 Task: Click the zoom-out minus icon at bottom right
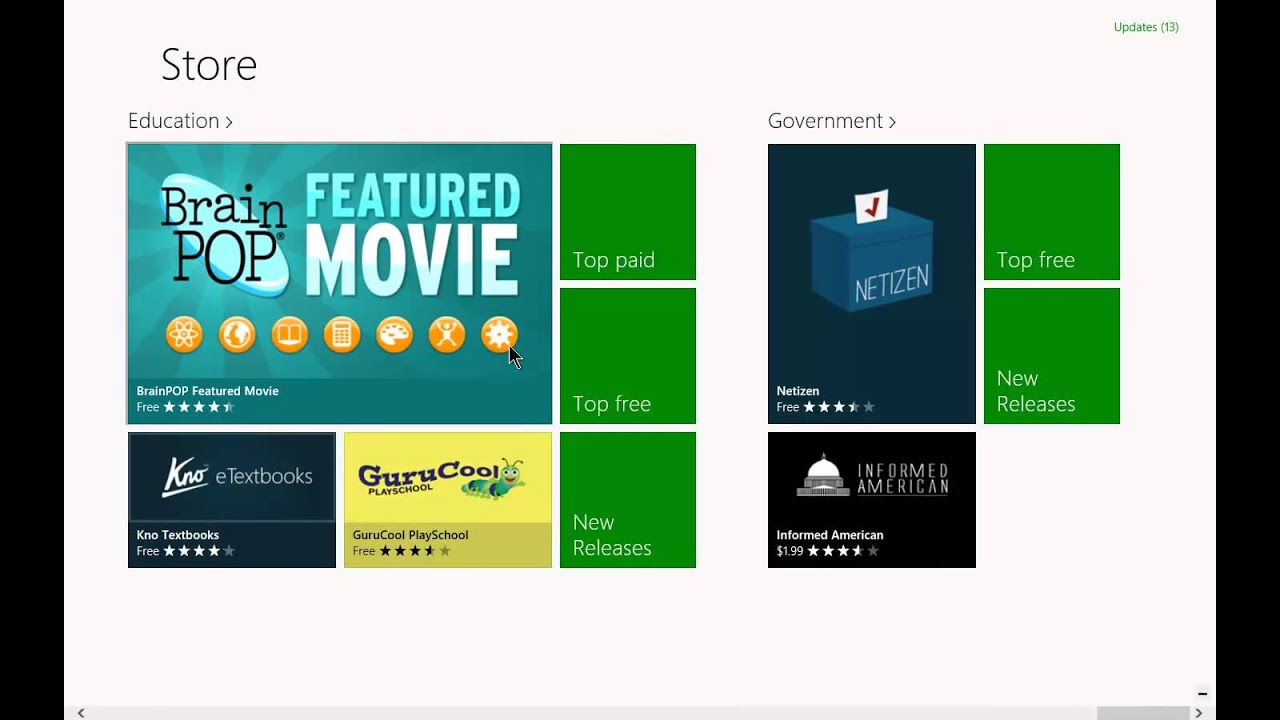coord(1202,694)
